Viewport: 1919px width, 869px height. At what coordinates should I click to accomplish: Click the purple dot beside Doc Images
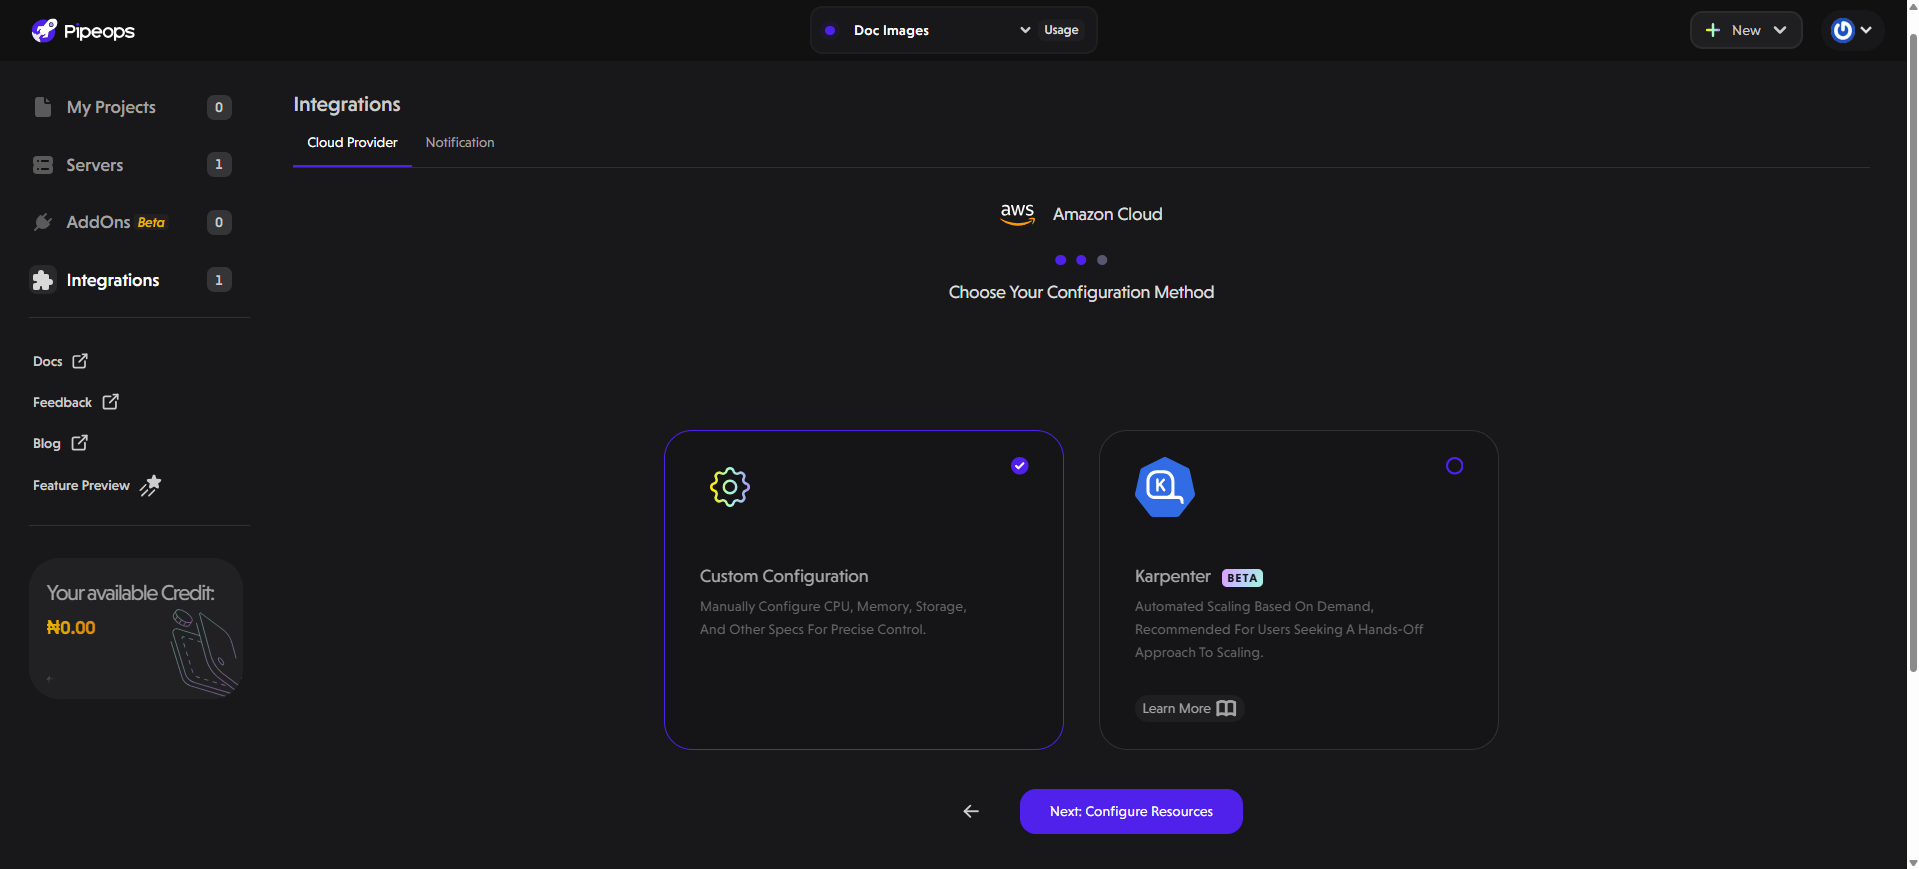830,30
